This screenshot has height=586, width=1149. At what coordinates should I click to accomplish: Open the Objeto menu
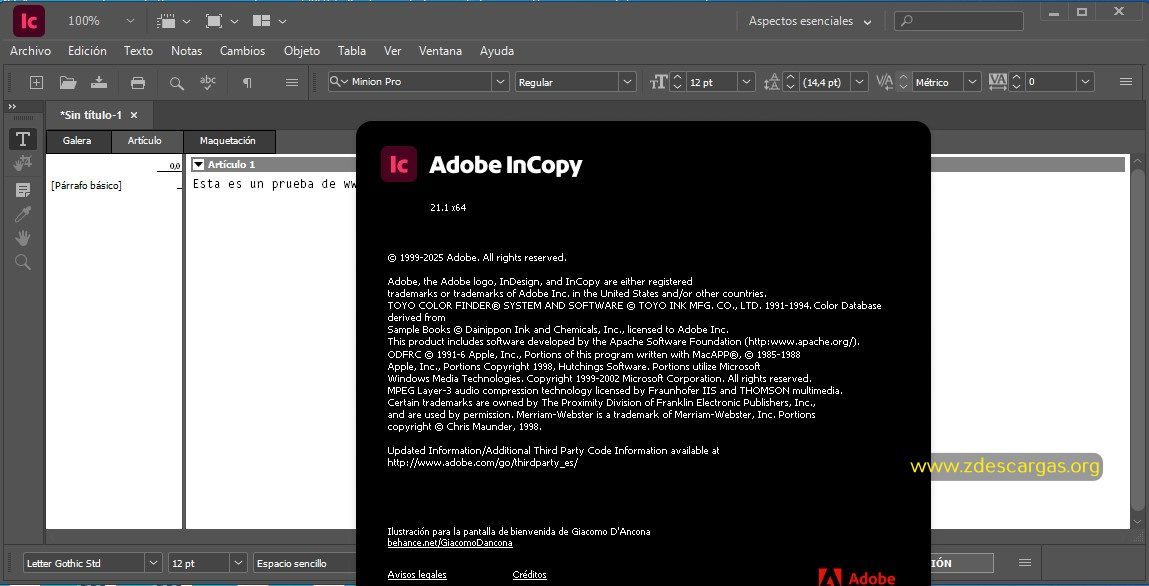[302, 51]
